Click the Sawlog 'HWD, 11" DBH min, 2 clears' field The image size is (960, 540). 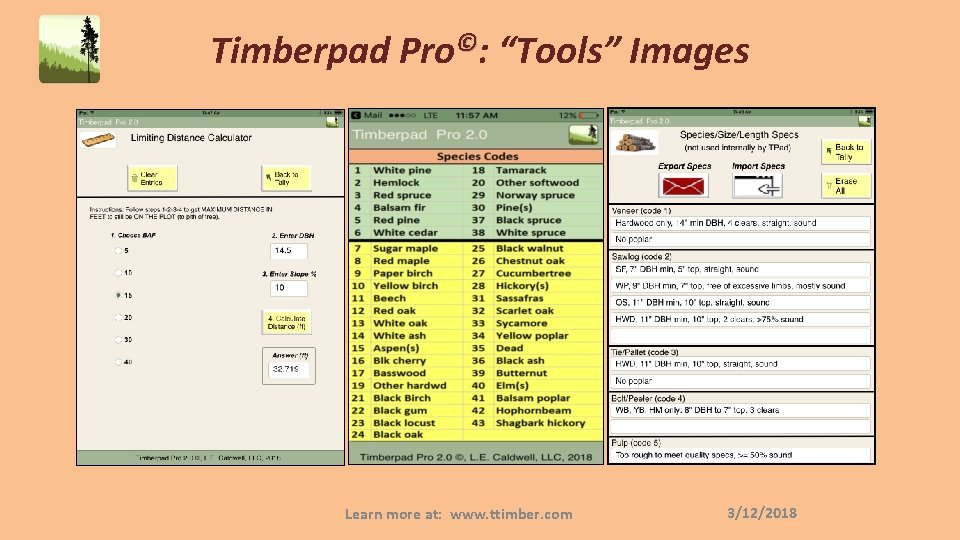point(740,319)
